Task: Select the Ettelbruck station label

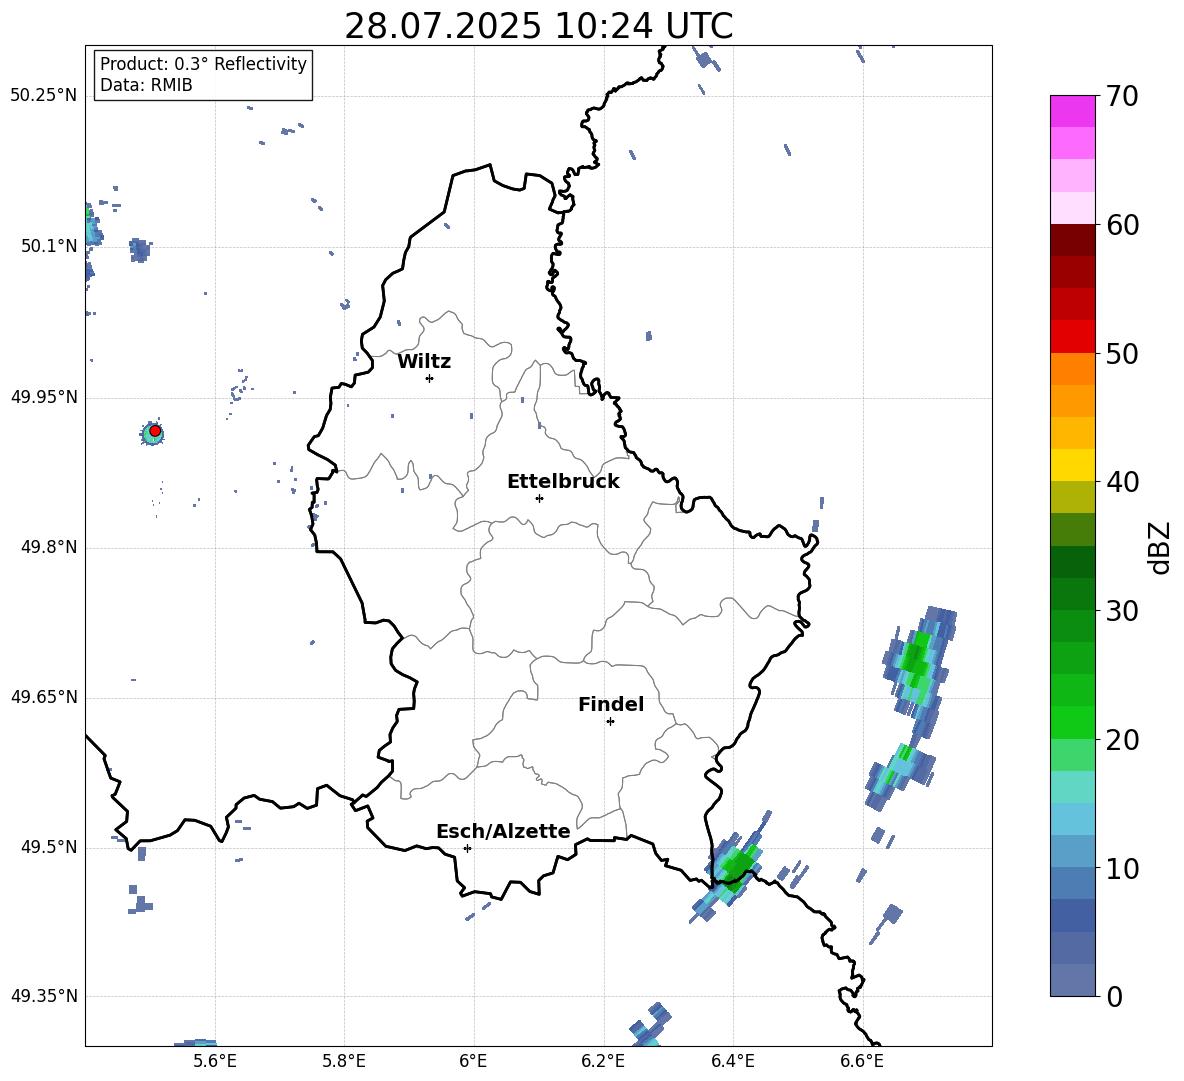Action: click(563, 482)
